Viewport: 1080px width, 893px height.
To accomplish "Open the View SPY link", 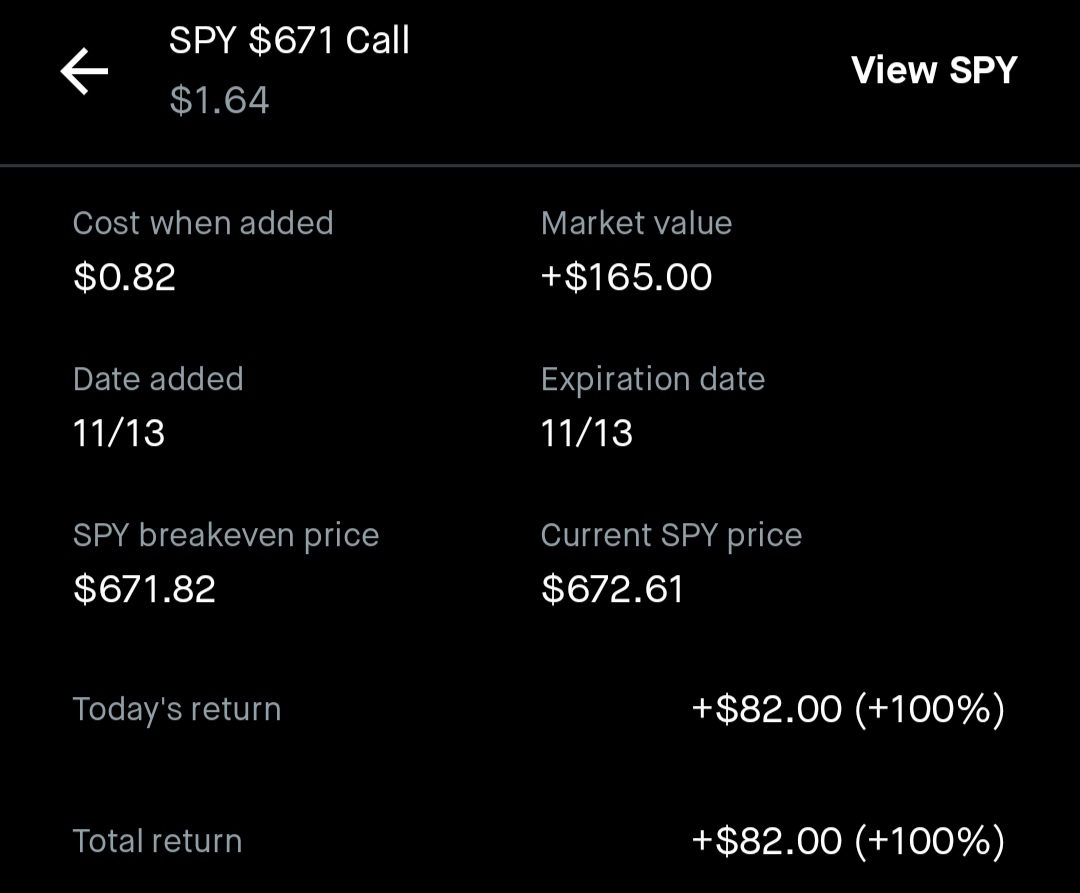I will tap(934, 70).
